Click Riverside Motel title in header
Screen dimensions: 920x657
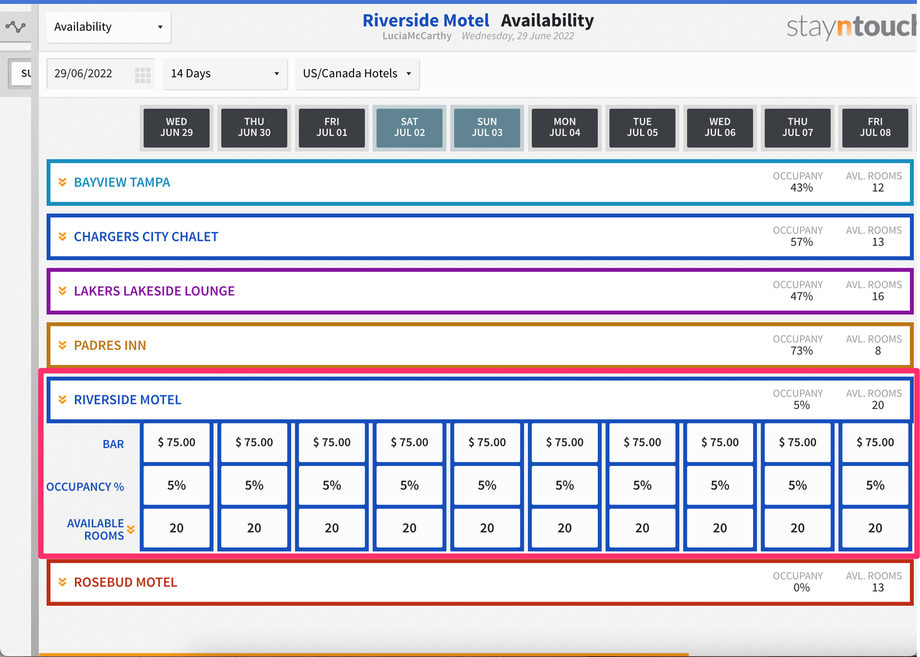point(425,21)
